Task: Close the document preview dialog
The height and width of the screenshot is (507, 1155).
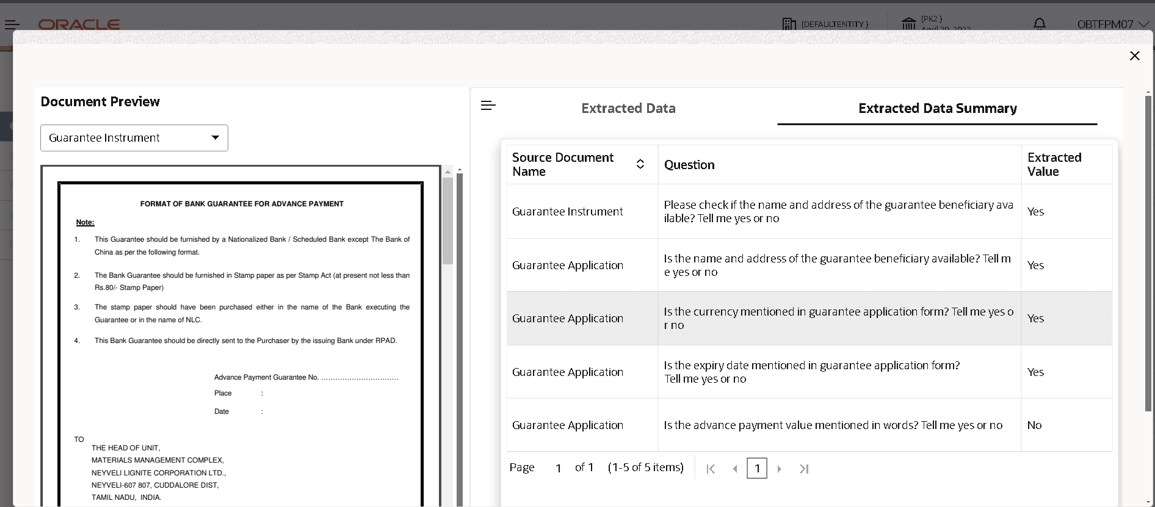Action: click(x=1134, y=56)
